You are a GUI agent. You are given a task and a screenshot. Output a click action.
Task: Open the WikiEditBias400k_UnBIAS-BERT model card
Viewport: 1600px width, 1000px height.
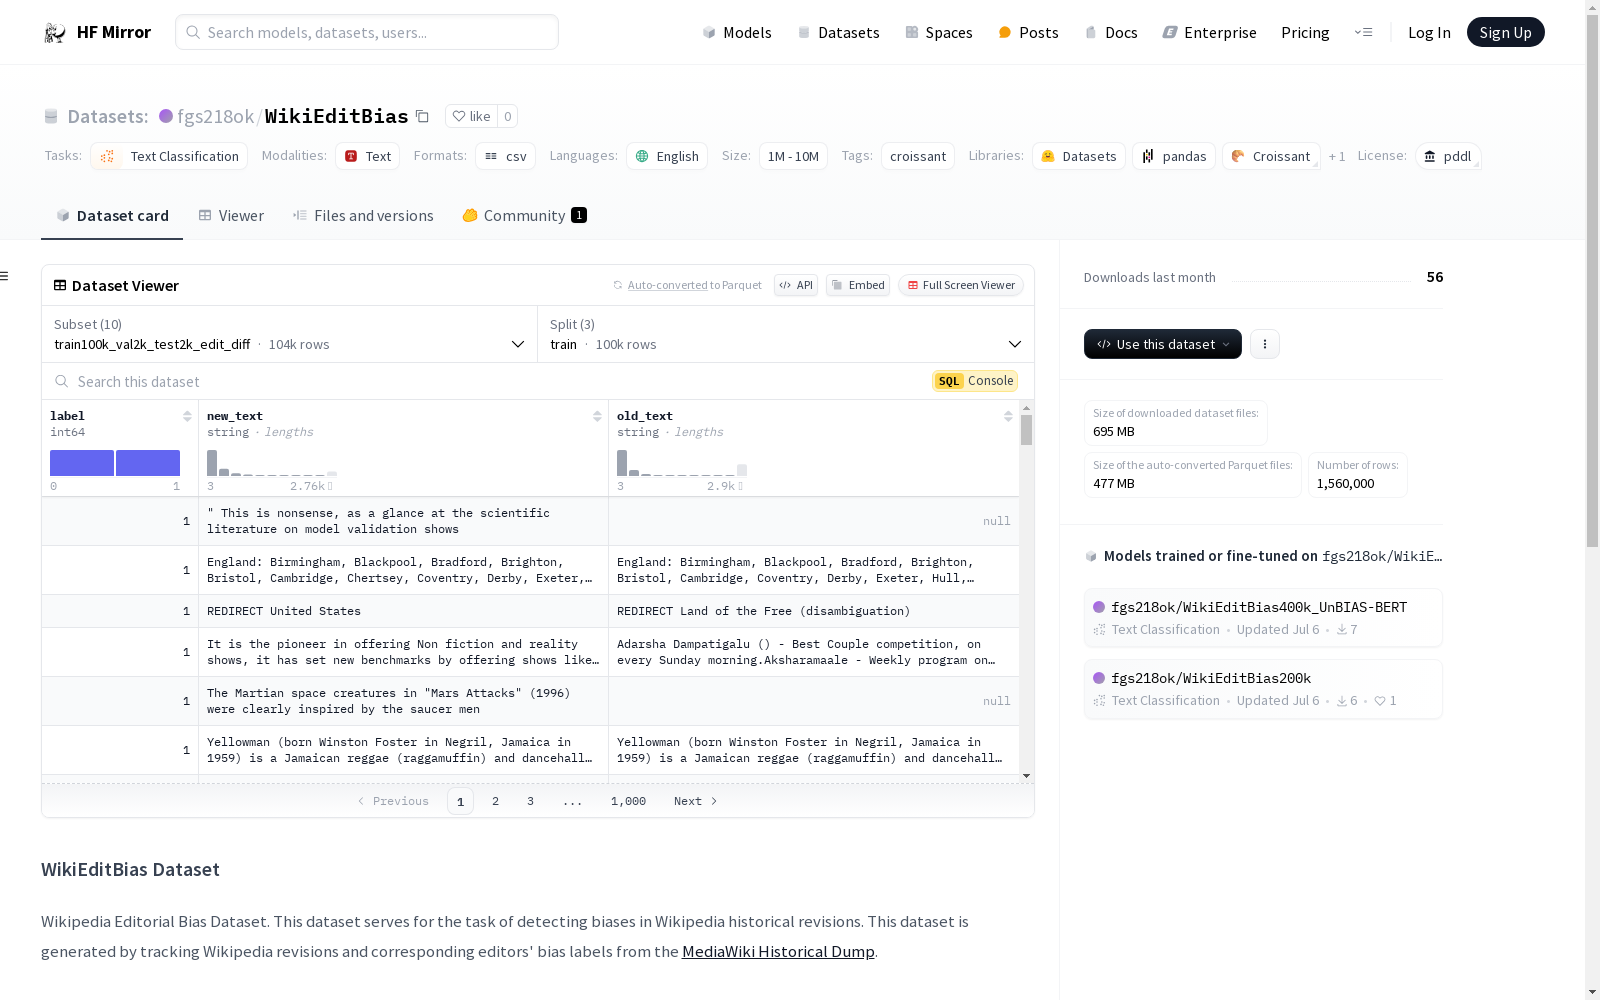1262,618
